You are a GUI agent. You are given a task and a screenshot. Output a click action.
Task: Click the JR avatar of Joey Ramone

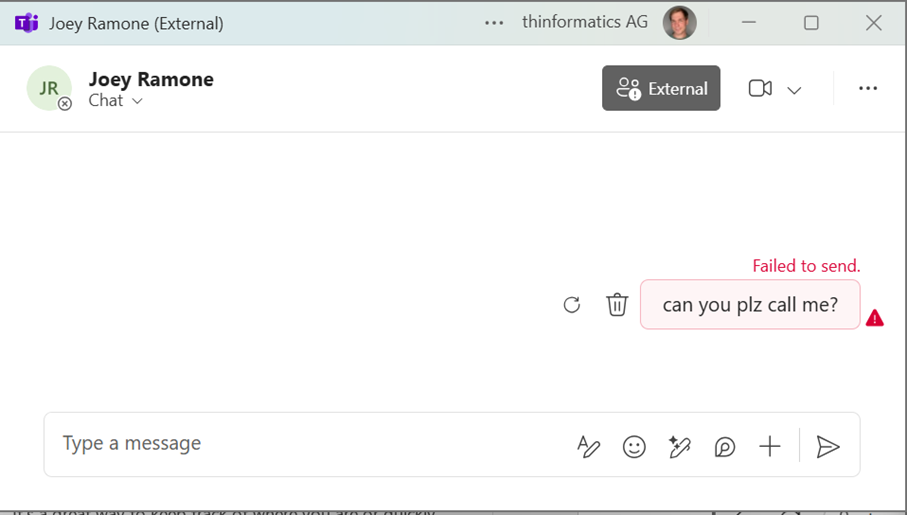click(49, 88)
